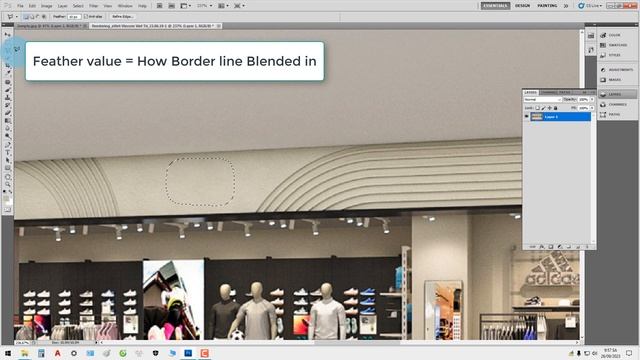Open the Adjustments panel icon

(603, 70)
